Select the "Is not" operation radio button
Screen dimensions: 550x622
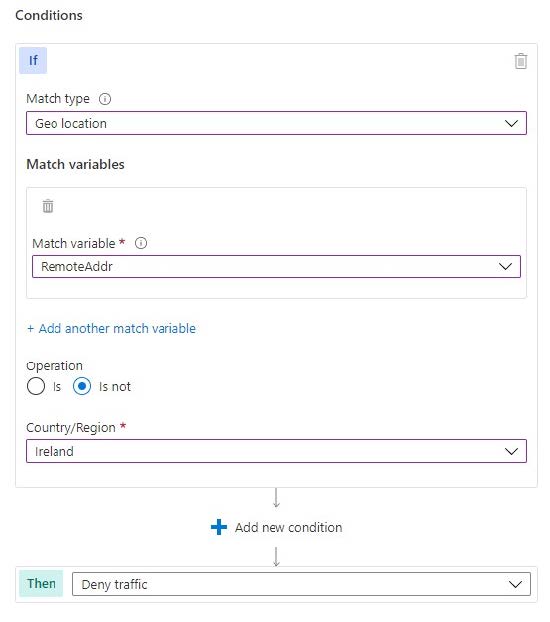tap(82, 386)
